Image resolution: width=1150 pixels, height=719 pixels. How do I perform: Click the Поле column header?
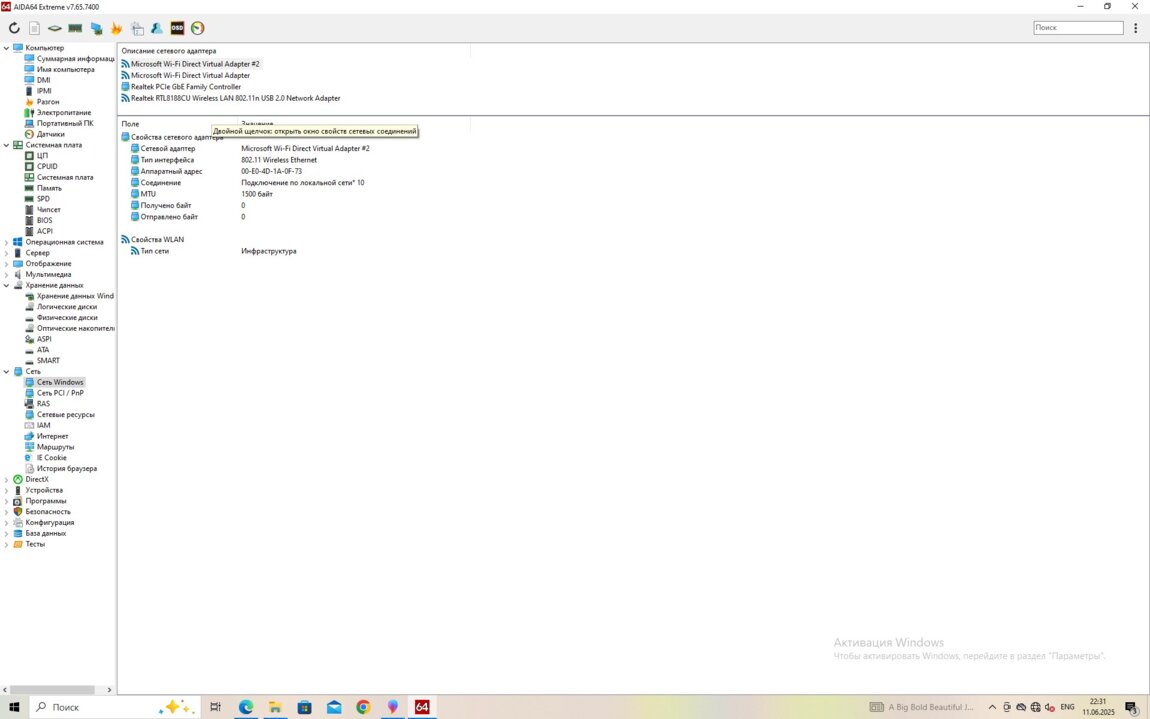pyautogui.click(x=130, y=124)
